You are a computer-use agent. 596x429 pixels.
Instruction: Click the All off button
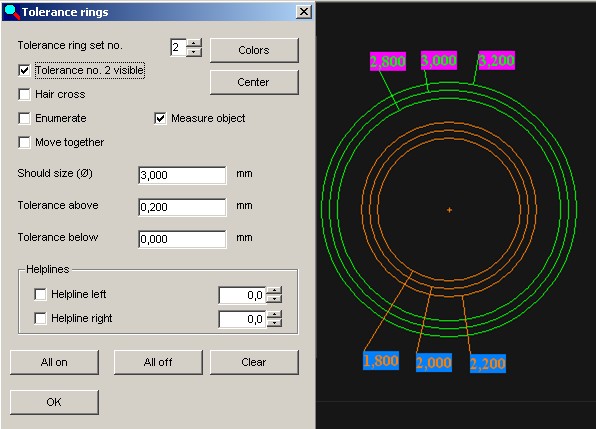(x=158, y=362)
